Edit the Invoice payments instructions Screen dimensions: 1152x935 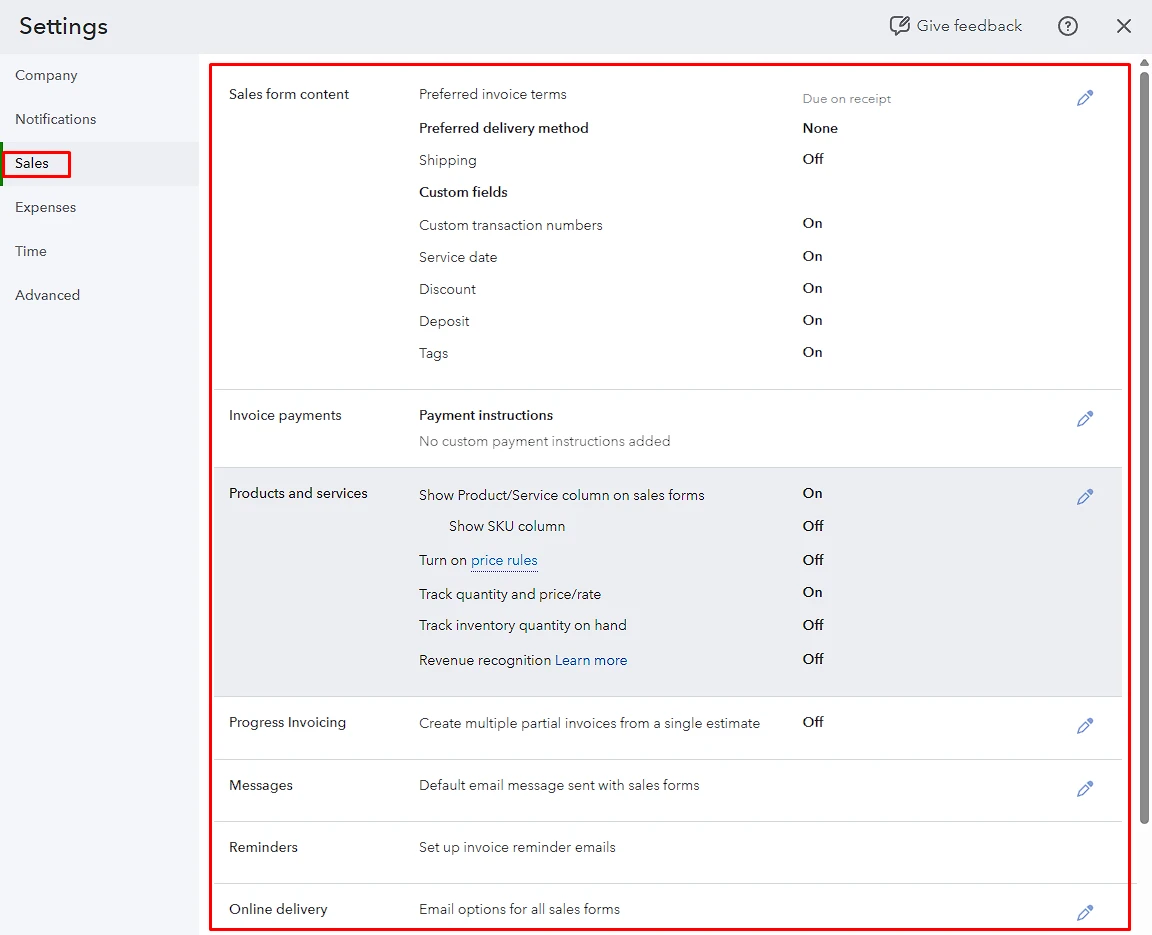click(1085, 418)
